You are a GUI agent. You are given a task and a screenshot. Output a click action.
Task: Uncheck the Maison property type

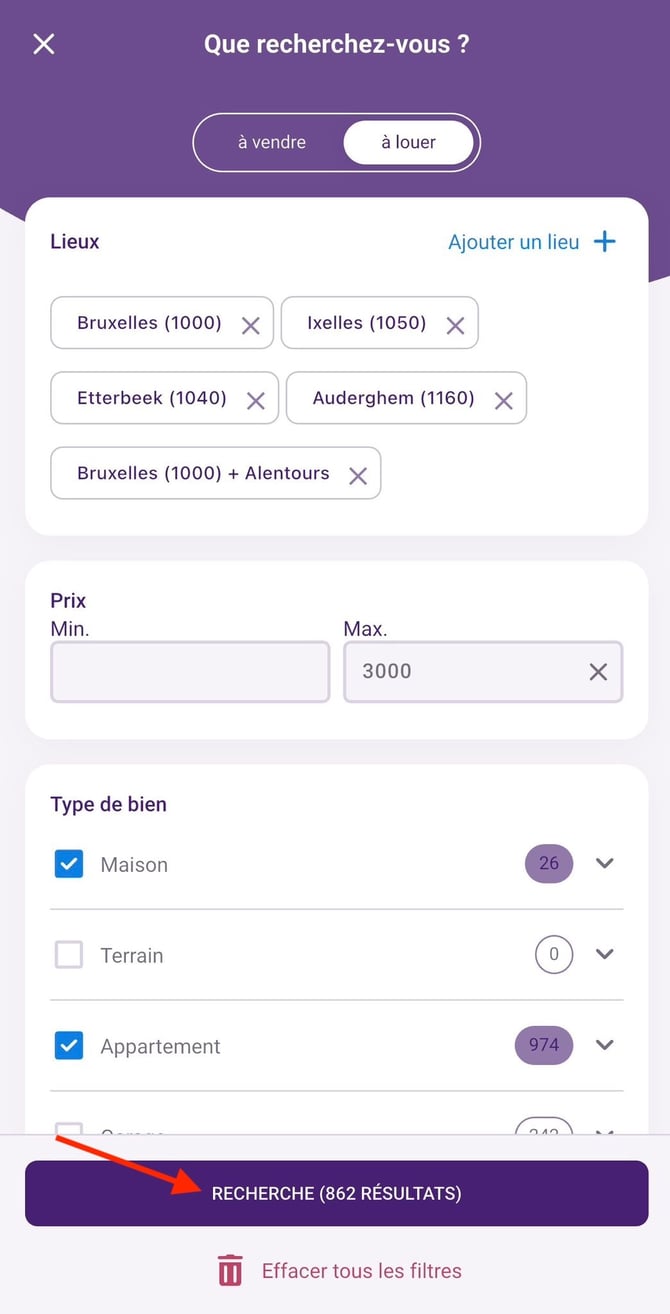click(68, 864)
